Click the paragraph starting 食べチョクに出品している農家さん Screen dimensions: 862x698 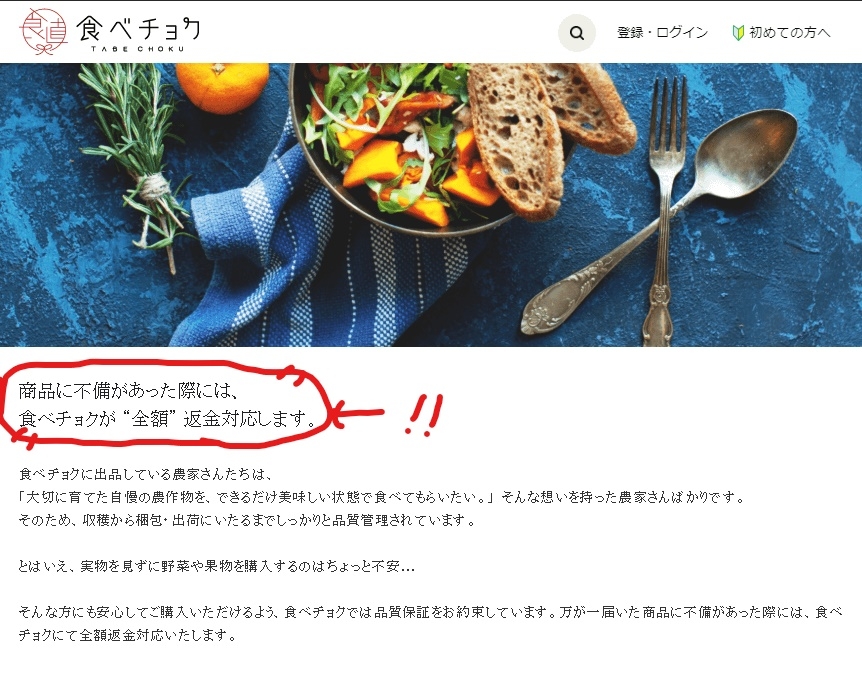coord(382,496)
